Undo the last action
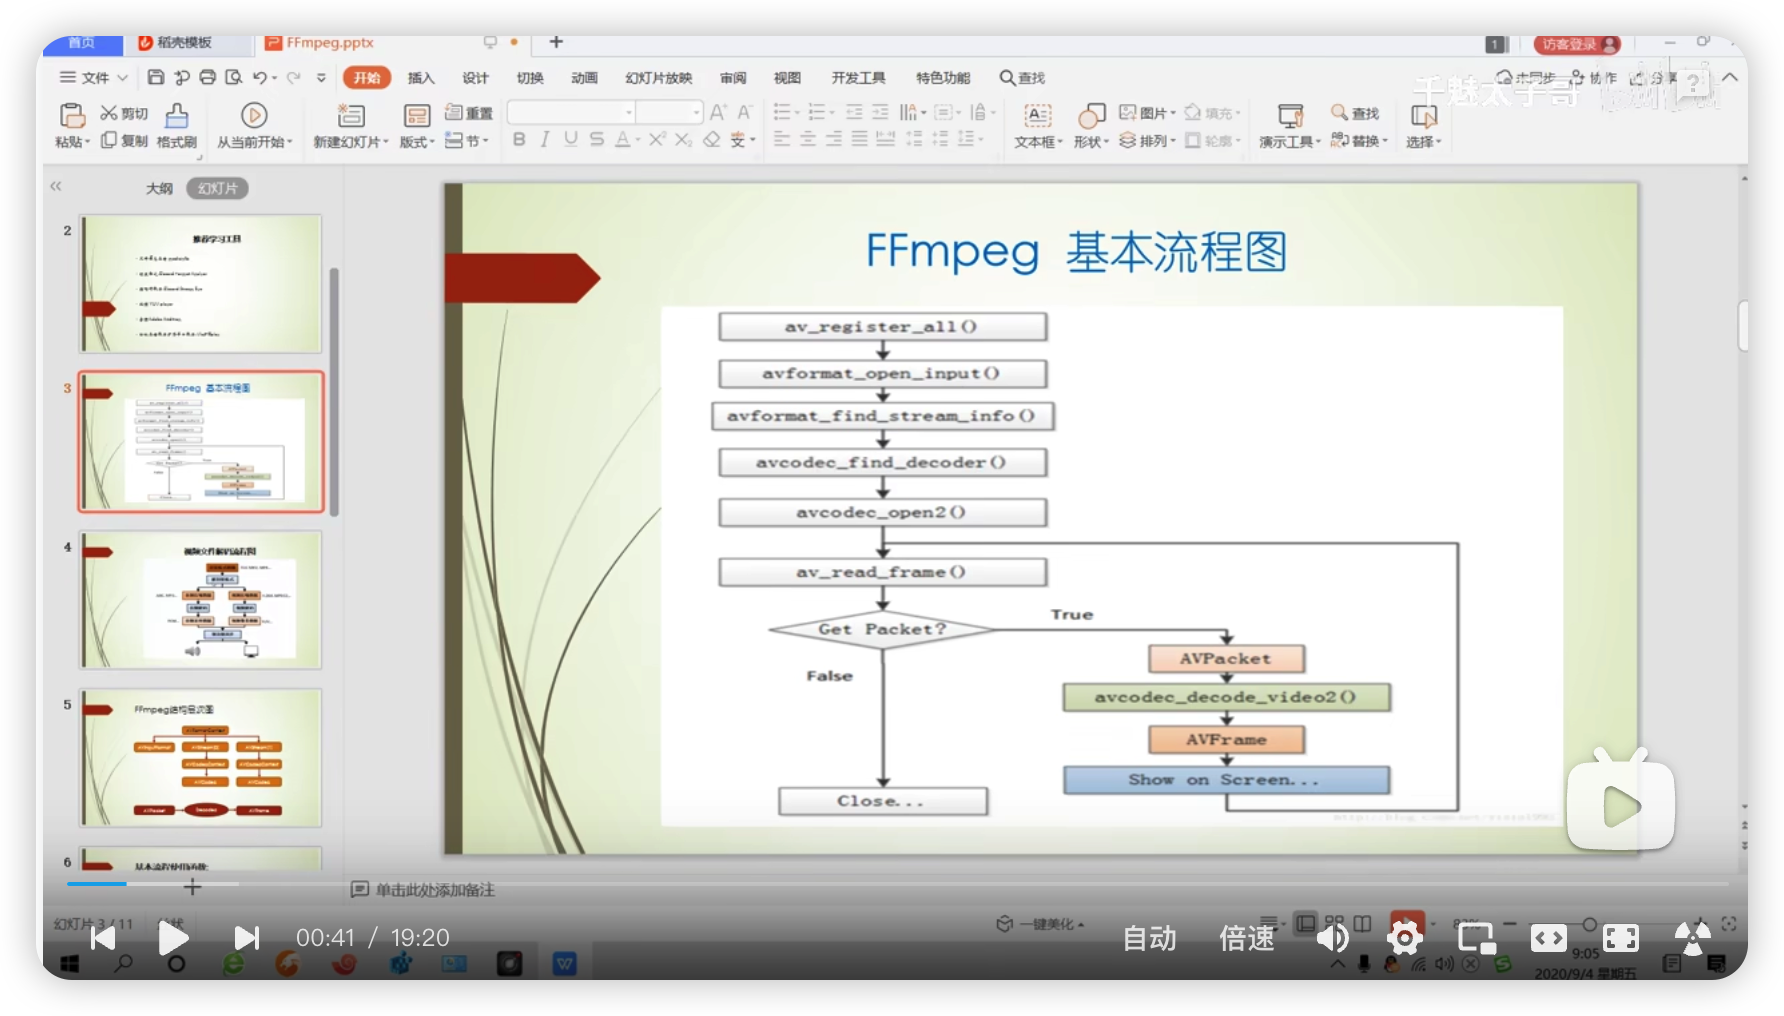 [x=260, y=77]
